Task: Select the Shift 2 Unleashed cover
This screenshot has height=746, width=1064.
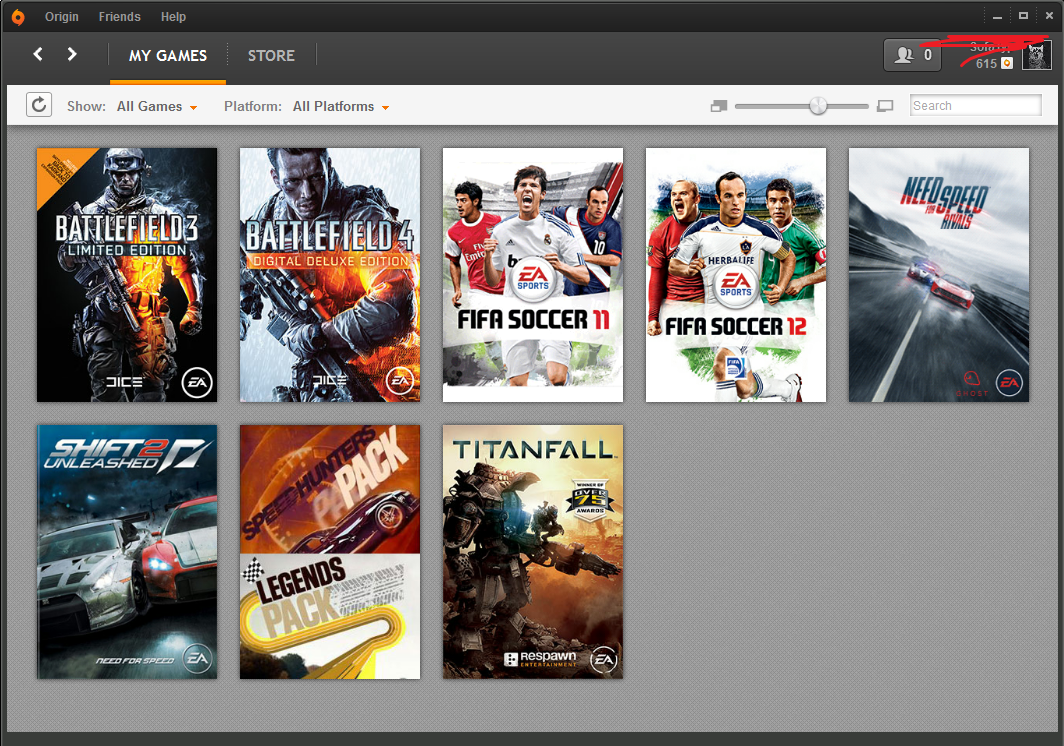Action: (x=127, y=552)
